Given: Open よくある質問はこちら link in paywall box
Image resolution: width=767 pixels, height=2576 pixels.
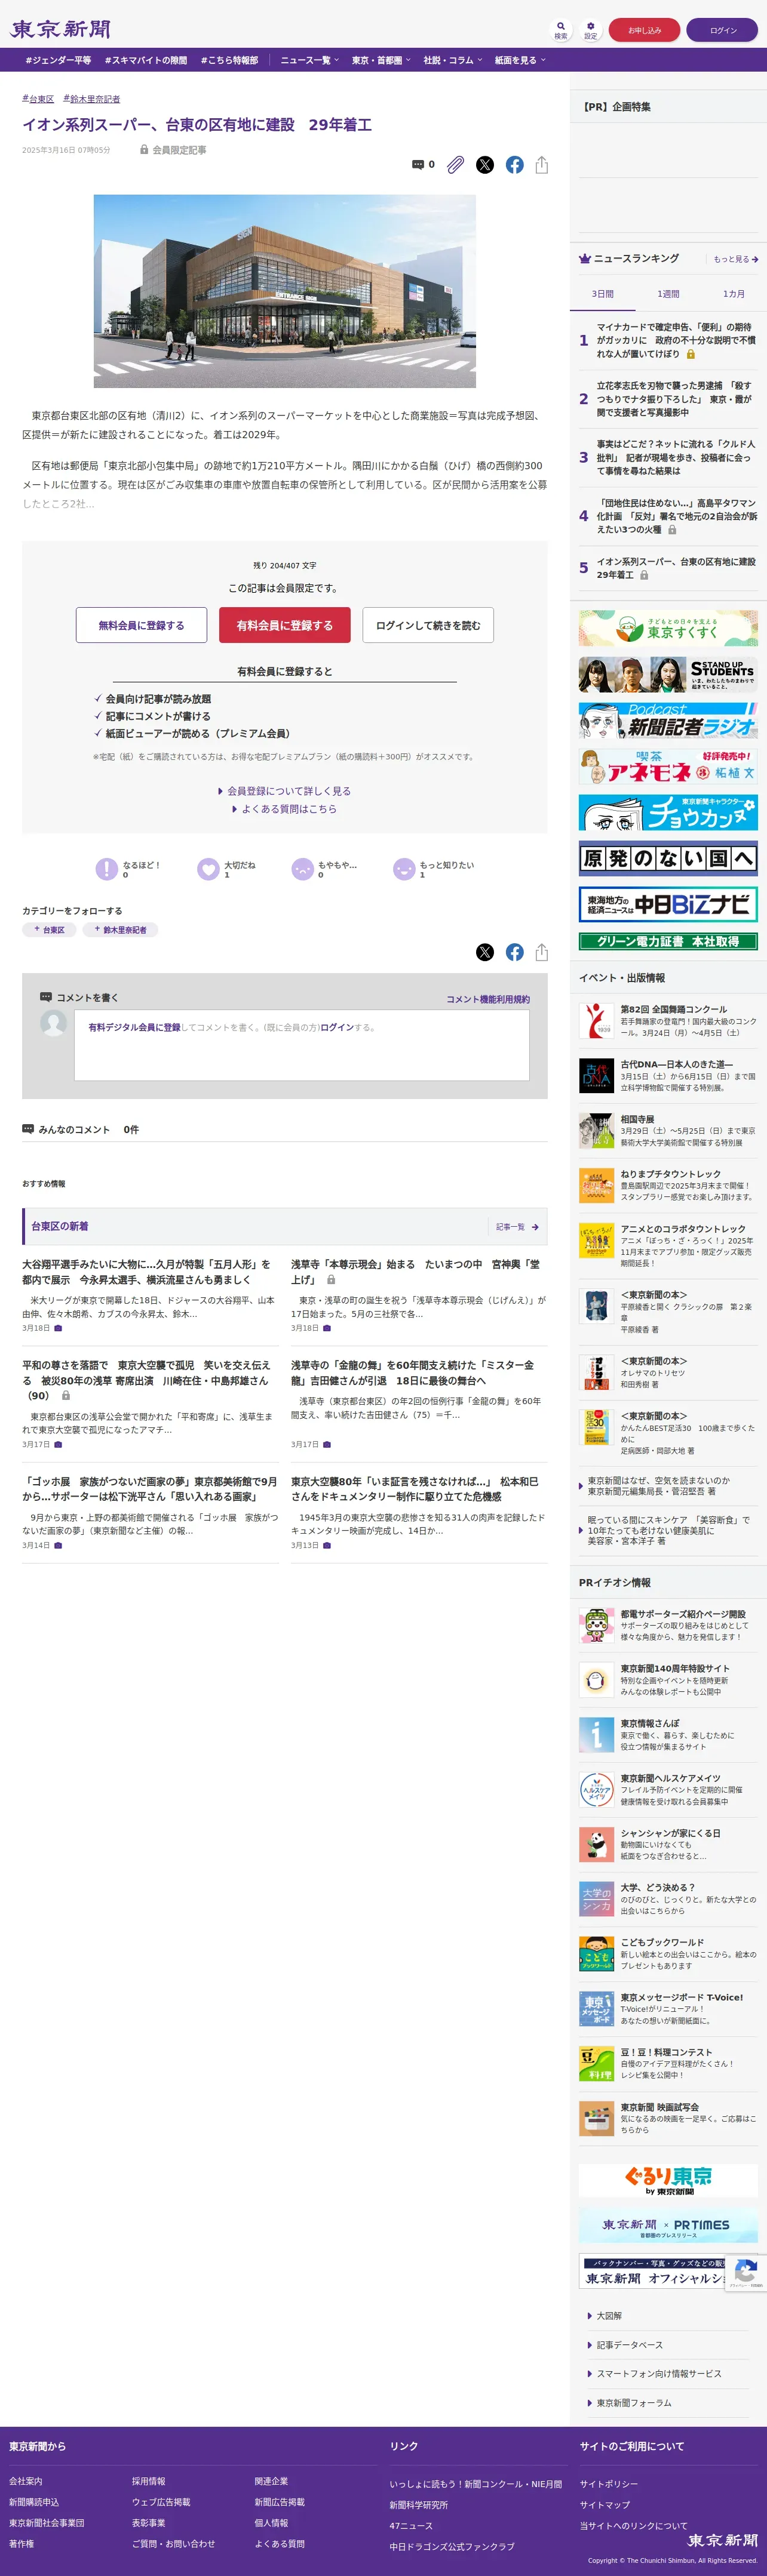Looking at the screenshot, I should [x=285, y=809].
